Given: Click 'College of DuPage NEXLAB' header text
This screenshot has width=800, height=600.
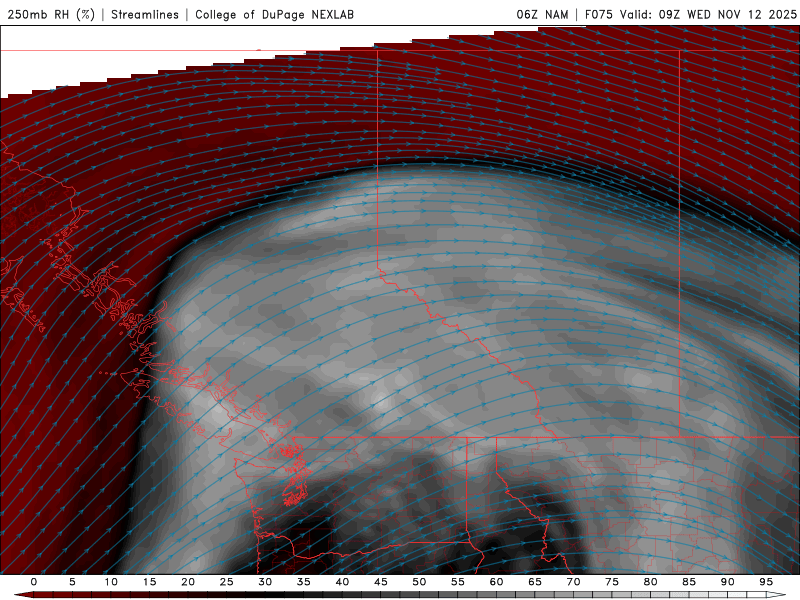Looking at the screenshot, I should click(274, 15).
